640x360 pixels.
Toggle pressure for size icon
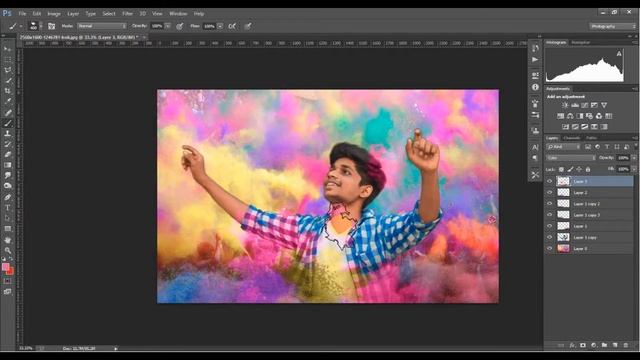[x=248, y=26]
